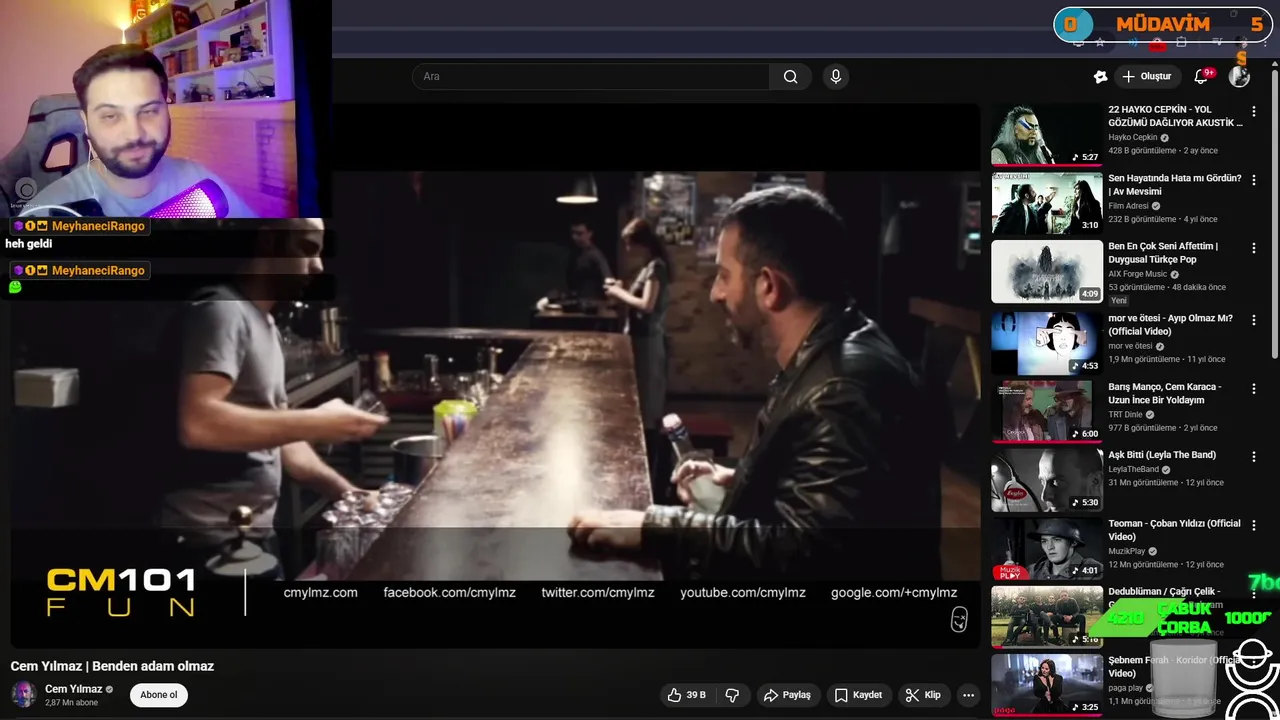1280x720 pixels.
Task: Dislike the video with thumbs down
Action: click(x=732, y=695)
